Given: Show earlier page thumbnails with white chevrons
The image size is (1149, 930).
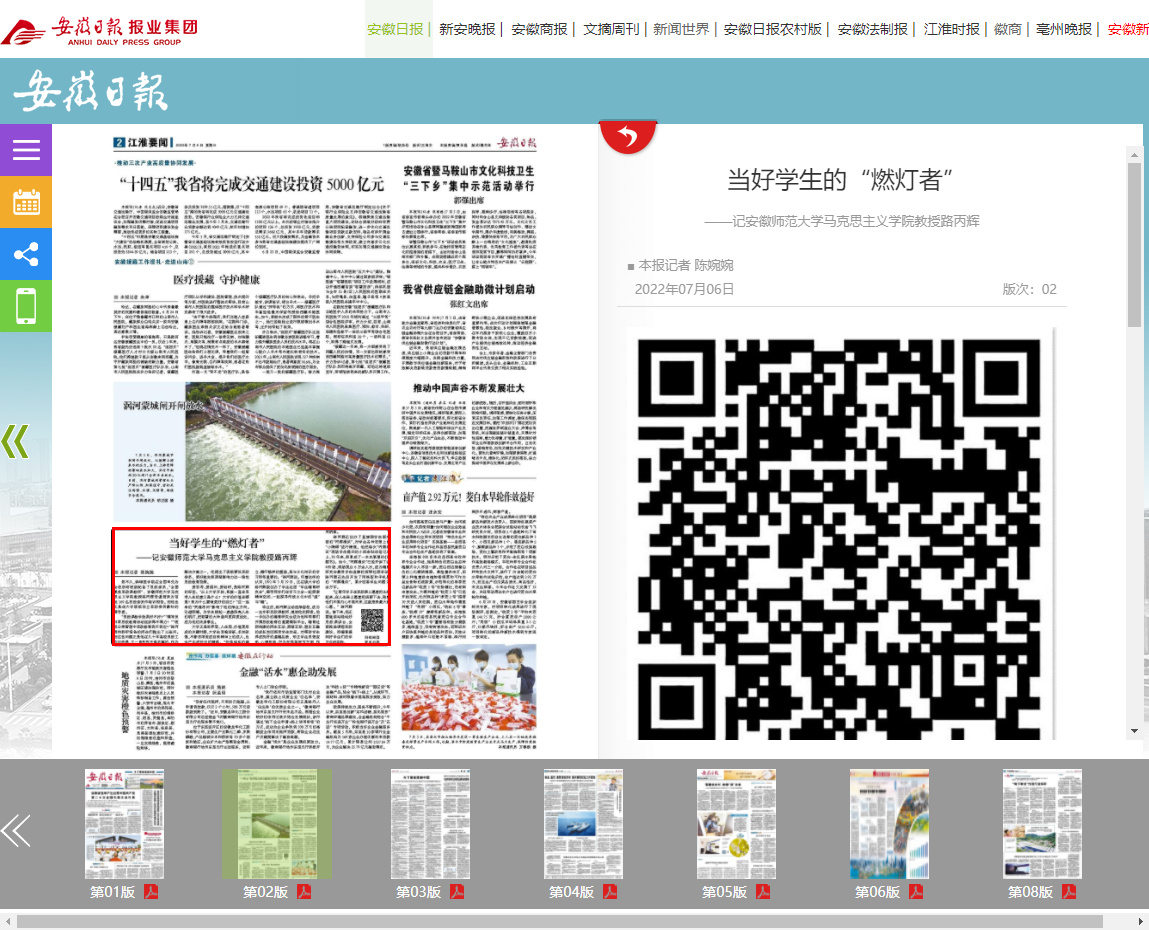Looking at the screenshot, I should 16,830.
